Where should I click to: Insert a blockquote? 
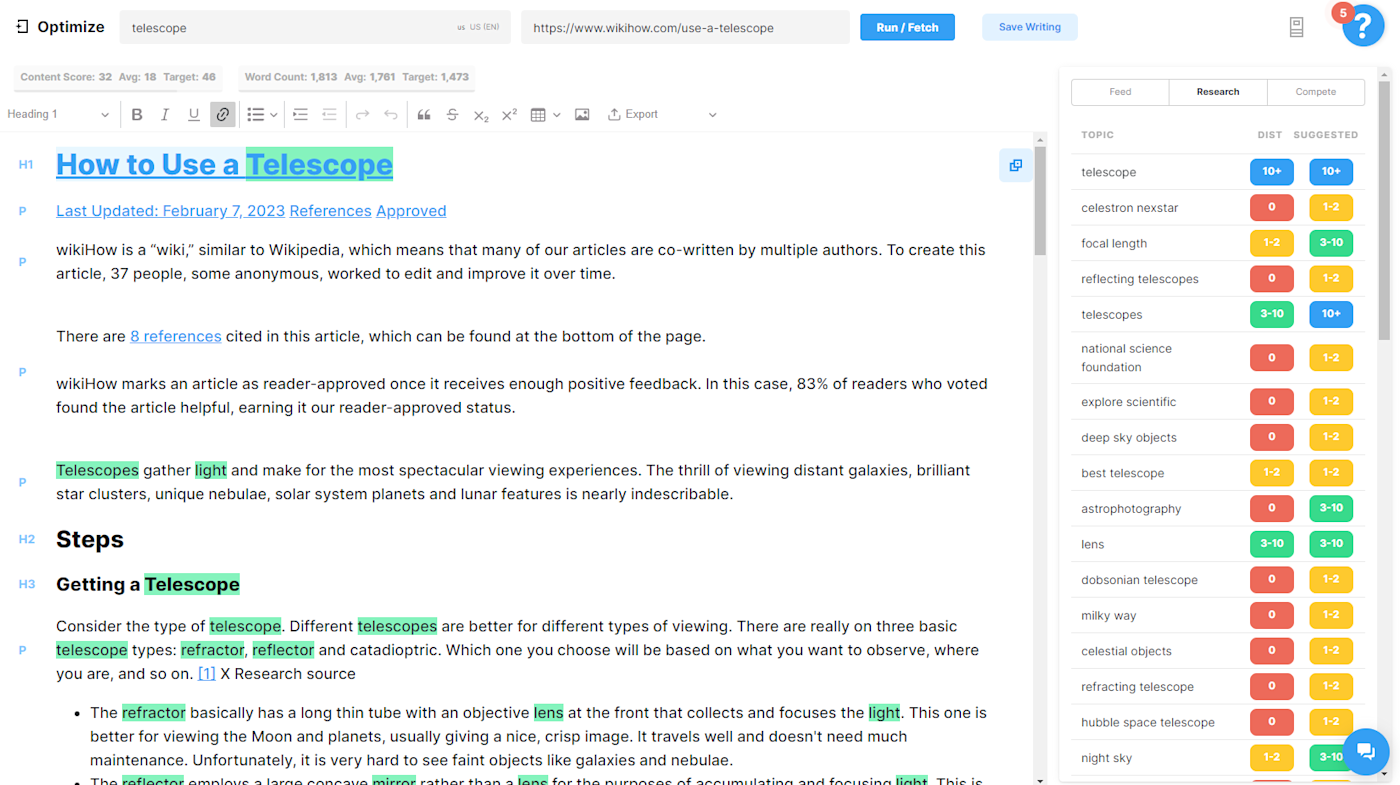tap(424, 115)
